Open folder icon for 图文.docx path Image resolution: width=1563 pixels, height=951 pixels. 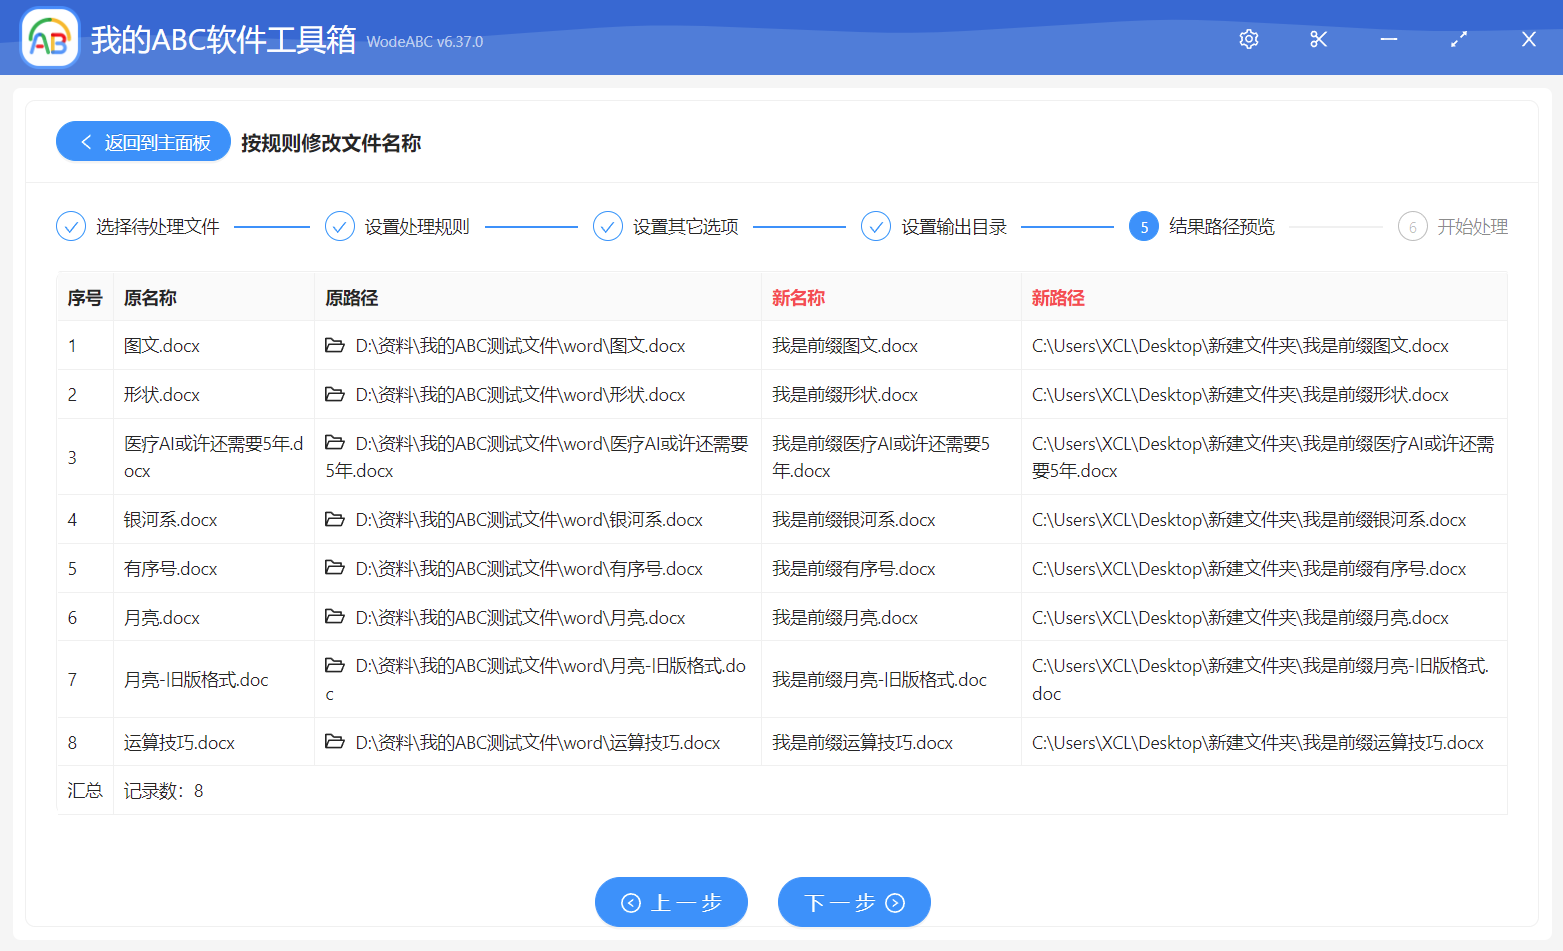click(x=335, y=346)
